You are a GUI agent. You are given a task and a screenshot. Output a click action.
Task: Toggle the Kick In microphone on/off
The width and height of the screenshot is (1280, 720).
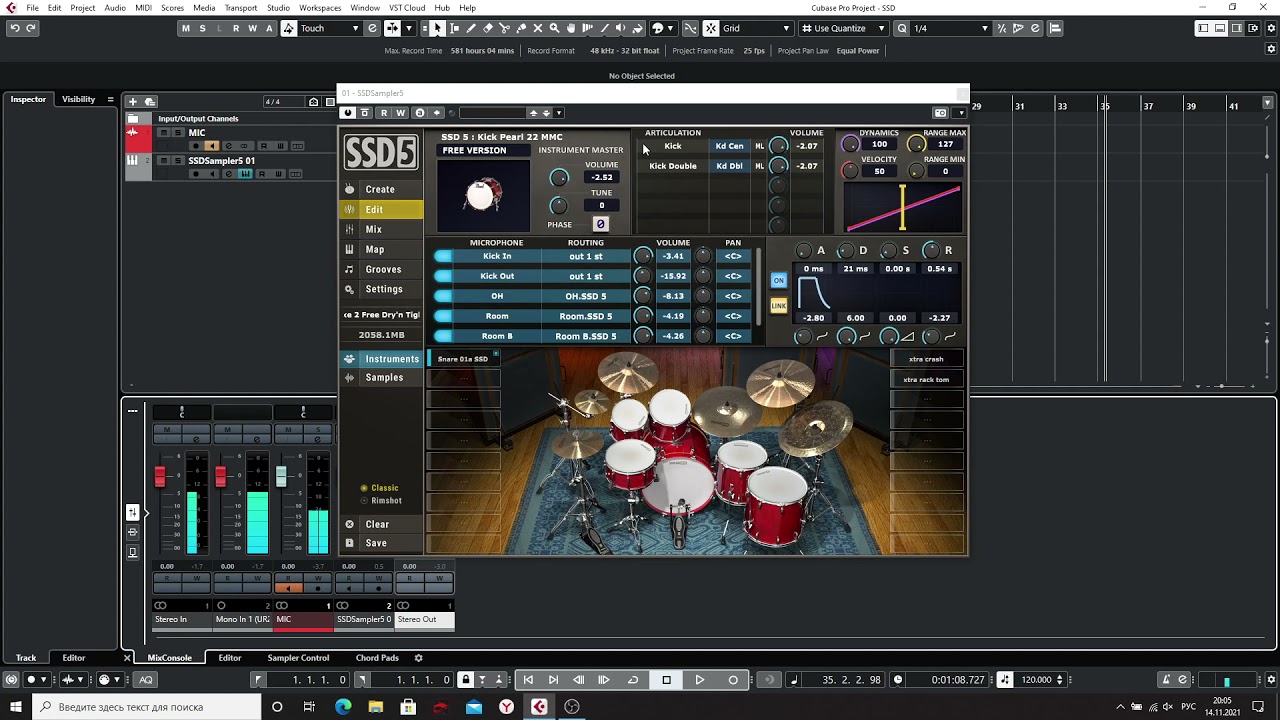443,256
